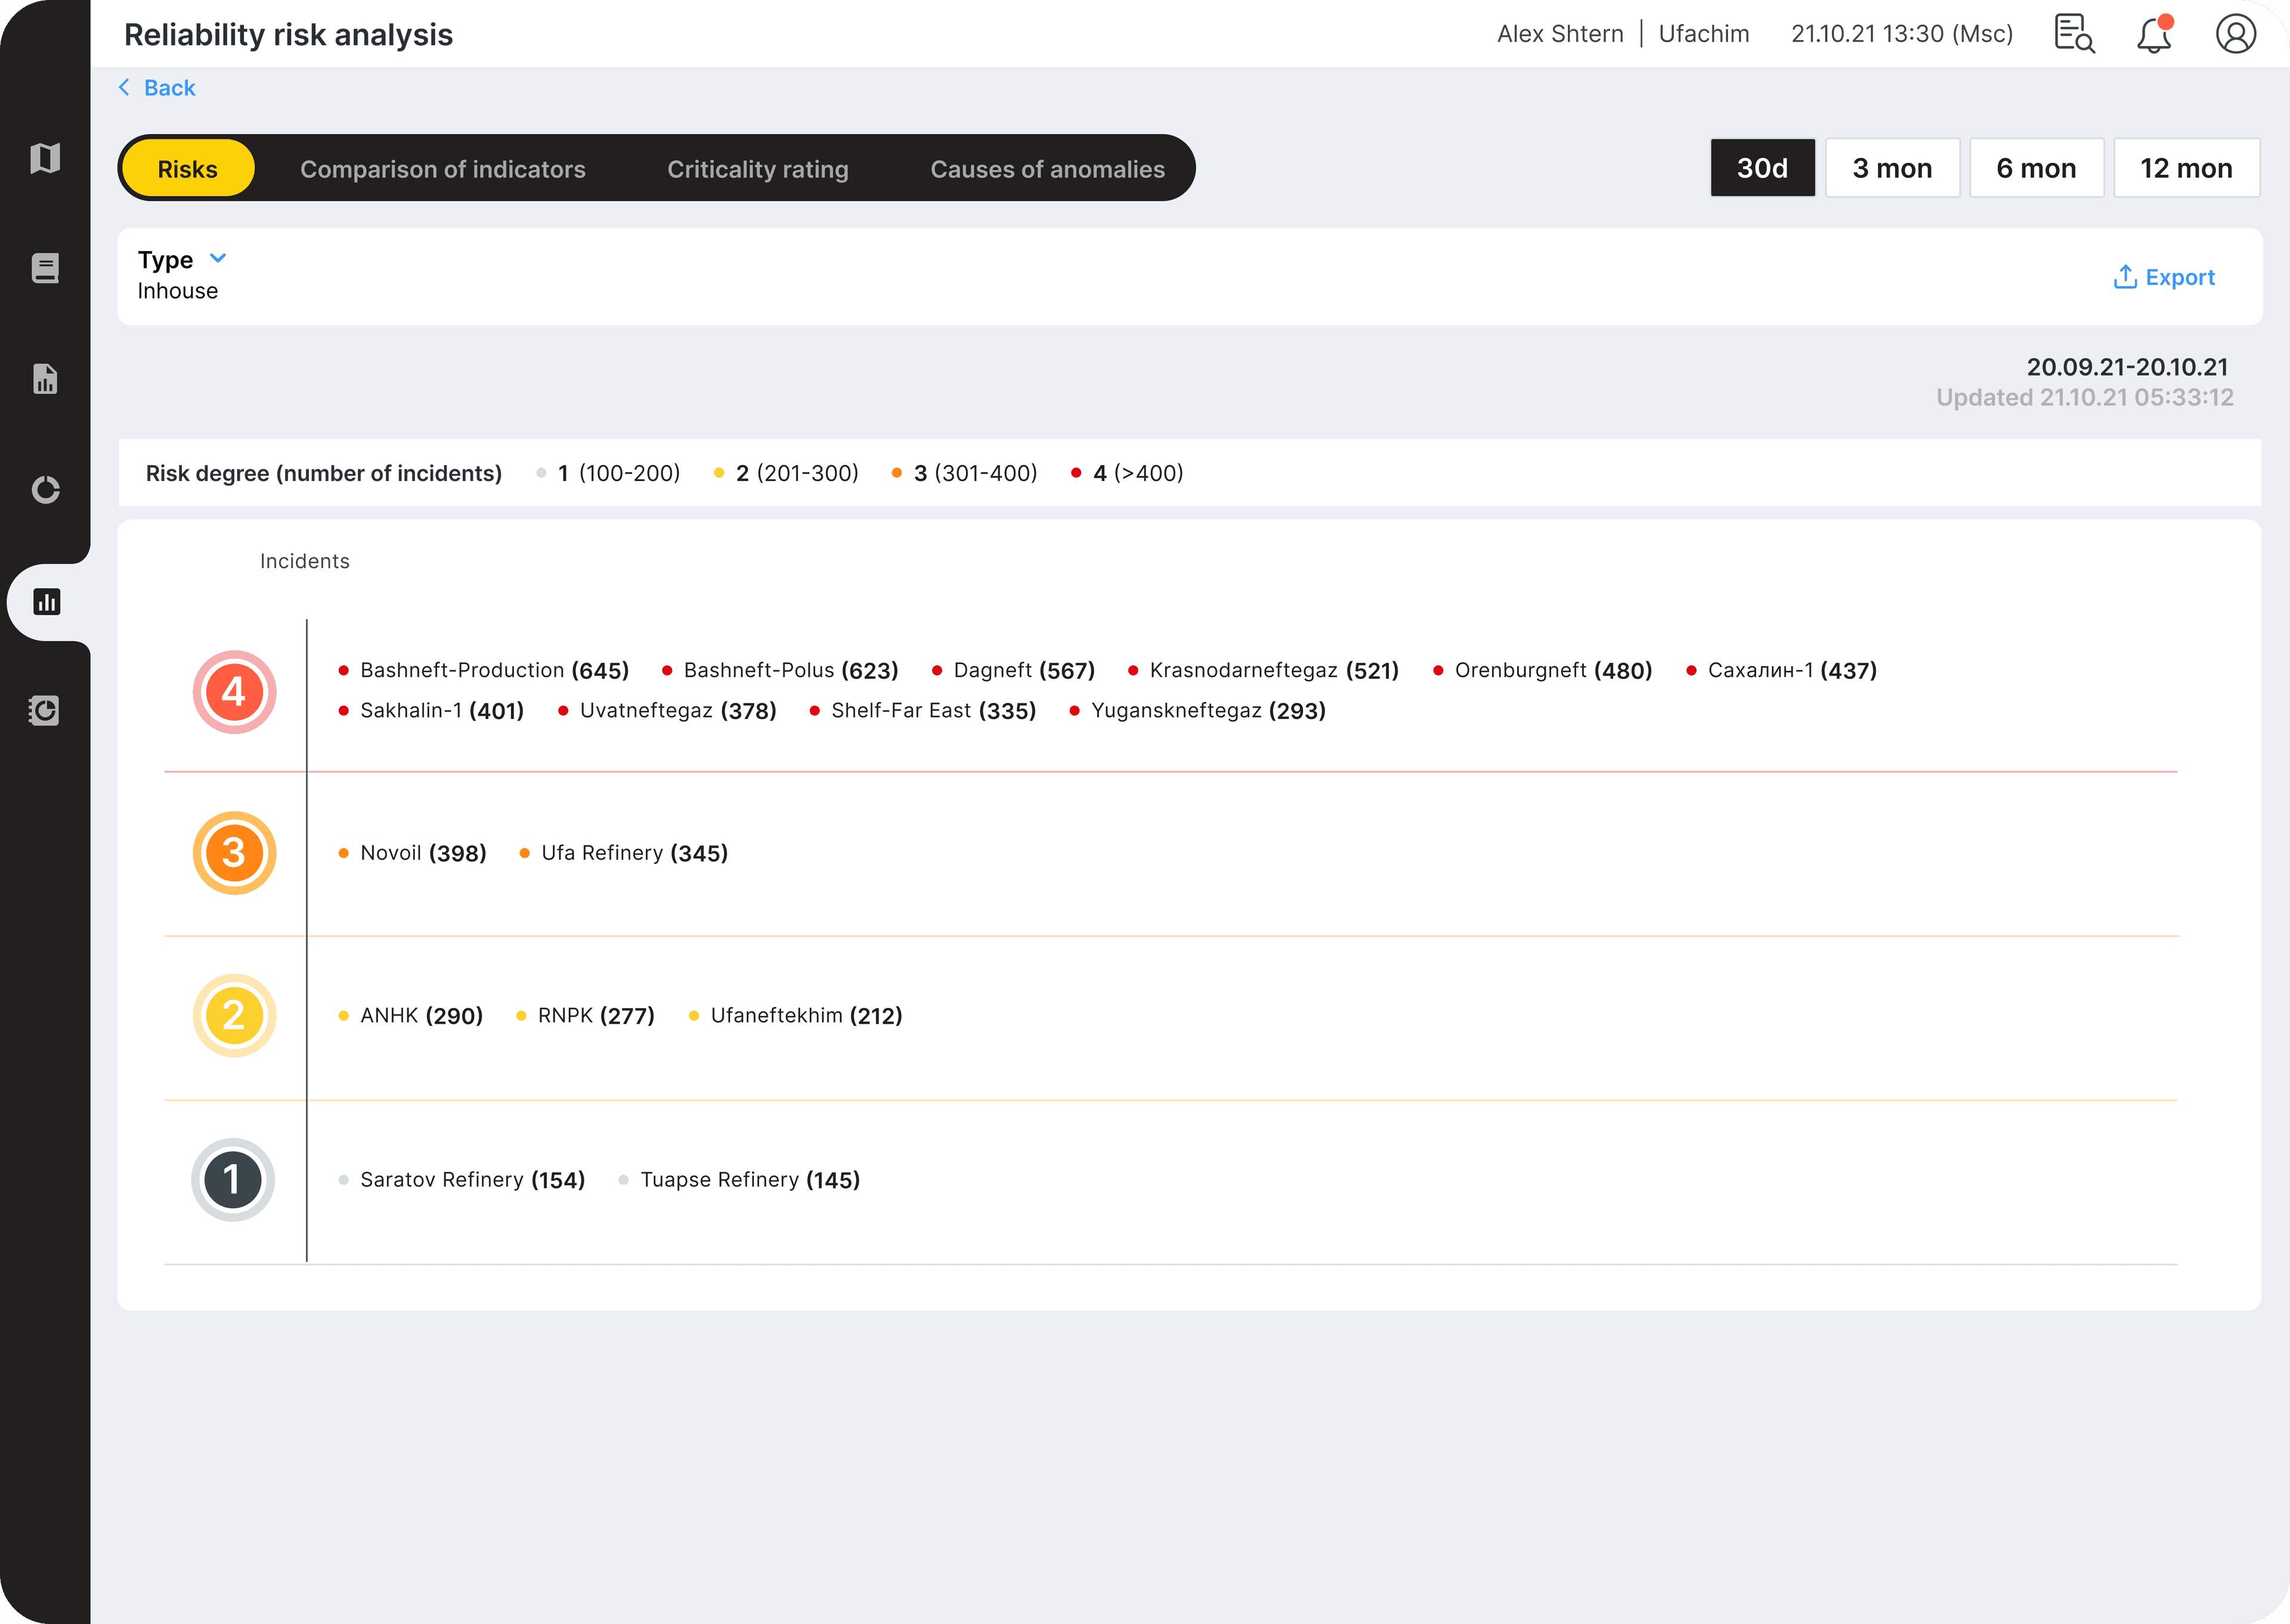Open Krasnodarneftegaz (521) entry
Screen dimensions: 2290x1624
pyautogui.click(x=1263, y=670)
